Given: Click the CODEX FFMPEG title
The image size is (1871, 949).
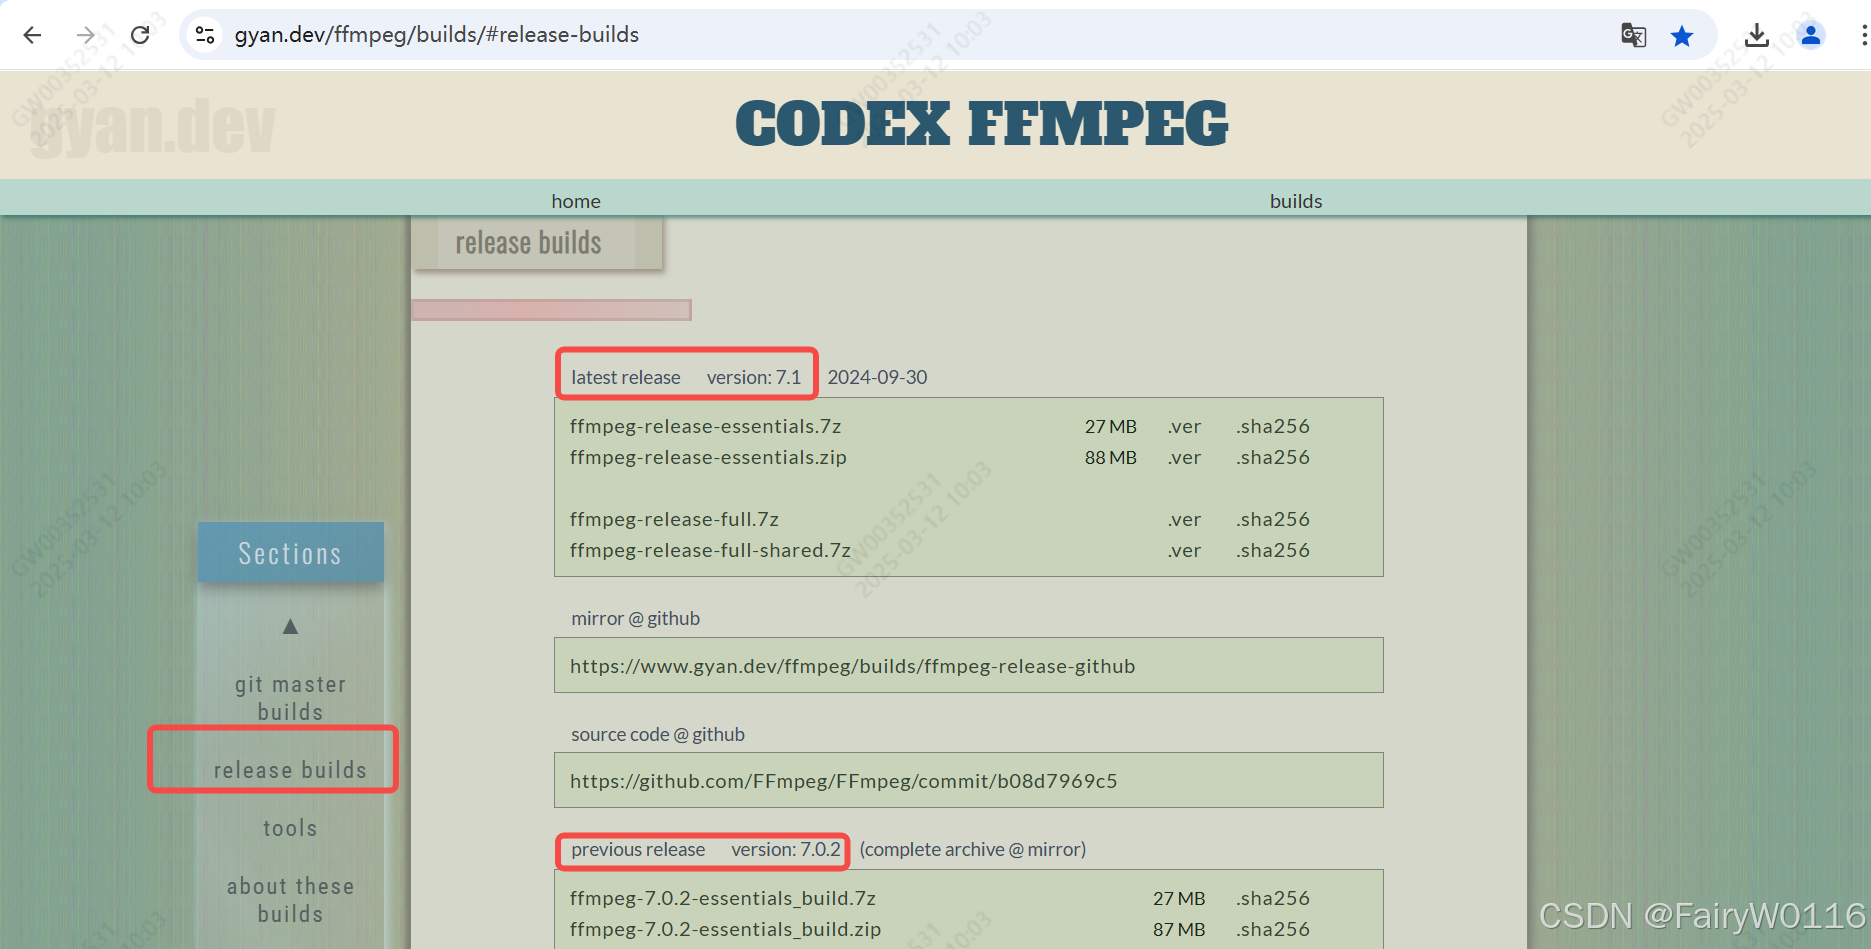Looking at the screenshot, I should (981, 124).
